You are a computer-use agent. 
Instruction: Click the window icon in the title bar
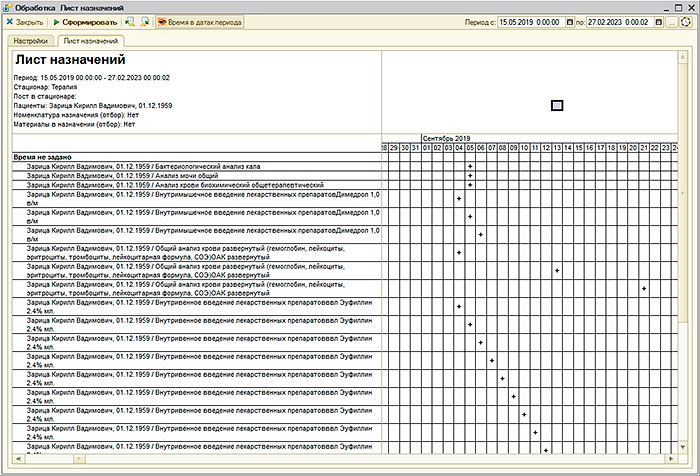[x=9, y=6]
